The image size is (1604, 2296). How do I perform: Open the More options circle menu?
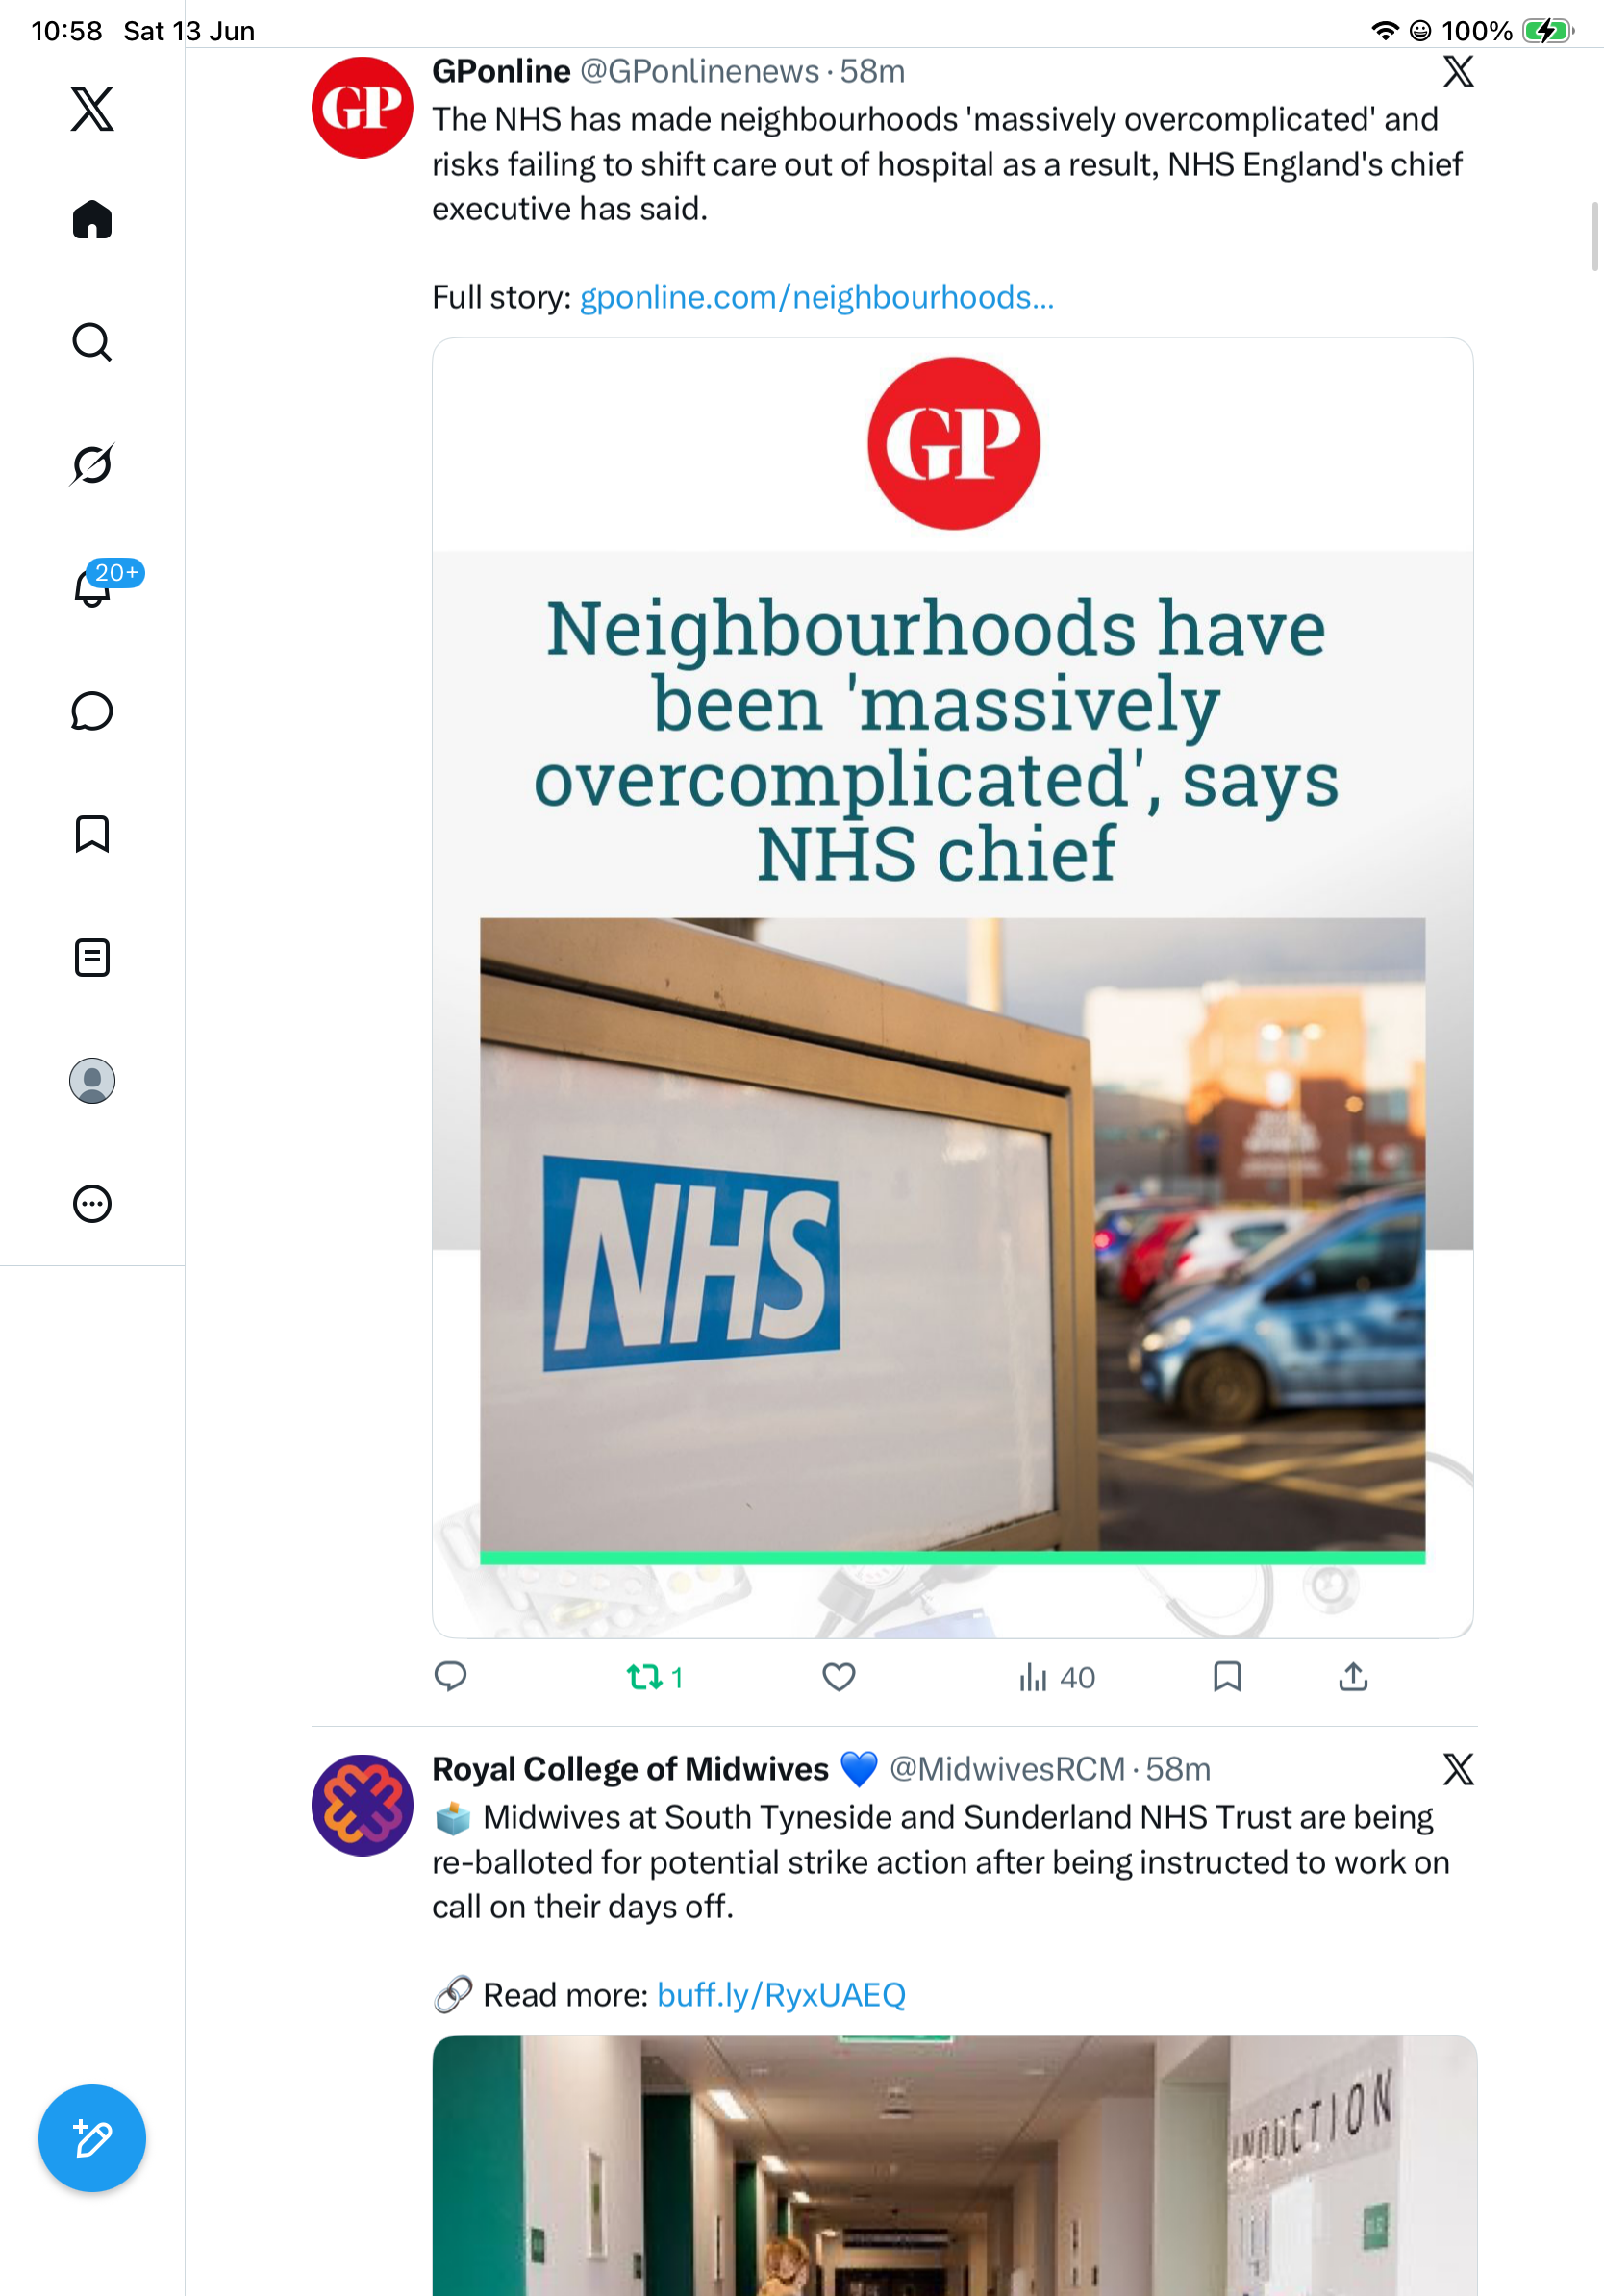tap(92, 1204)
